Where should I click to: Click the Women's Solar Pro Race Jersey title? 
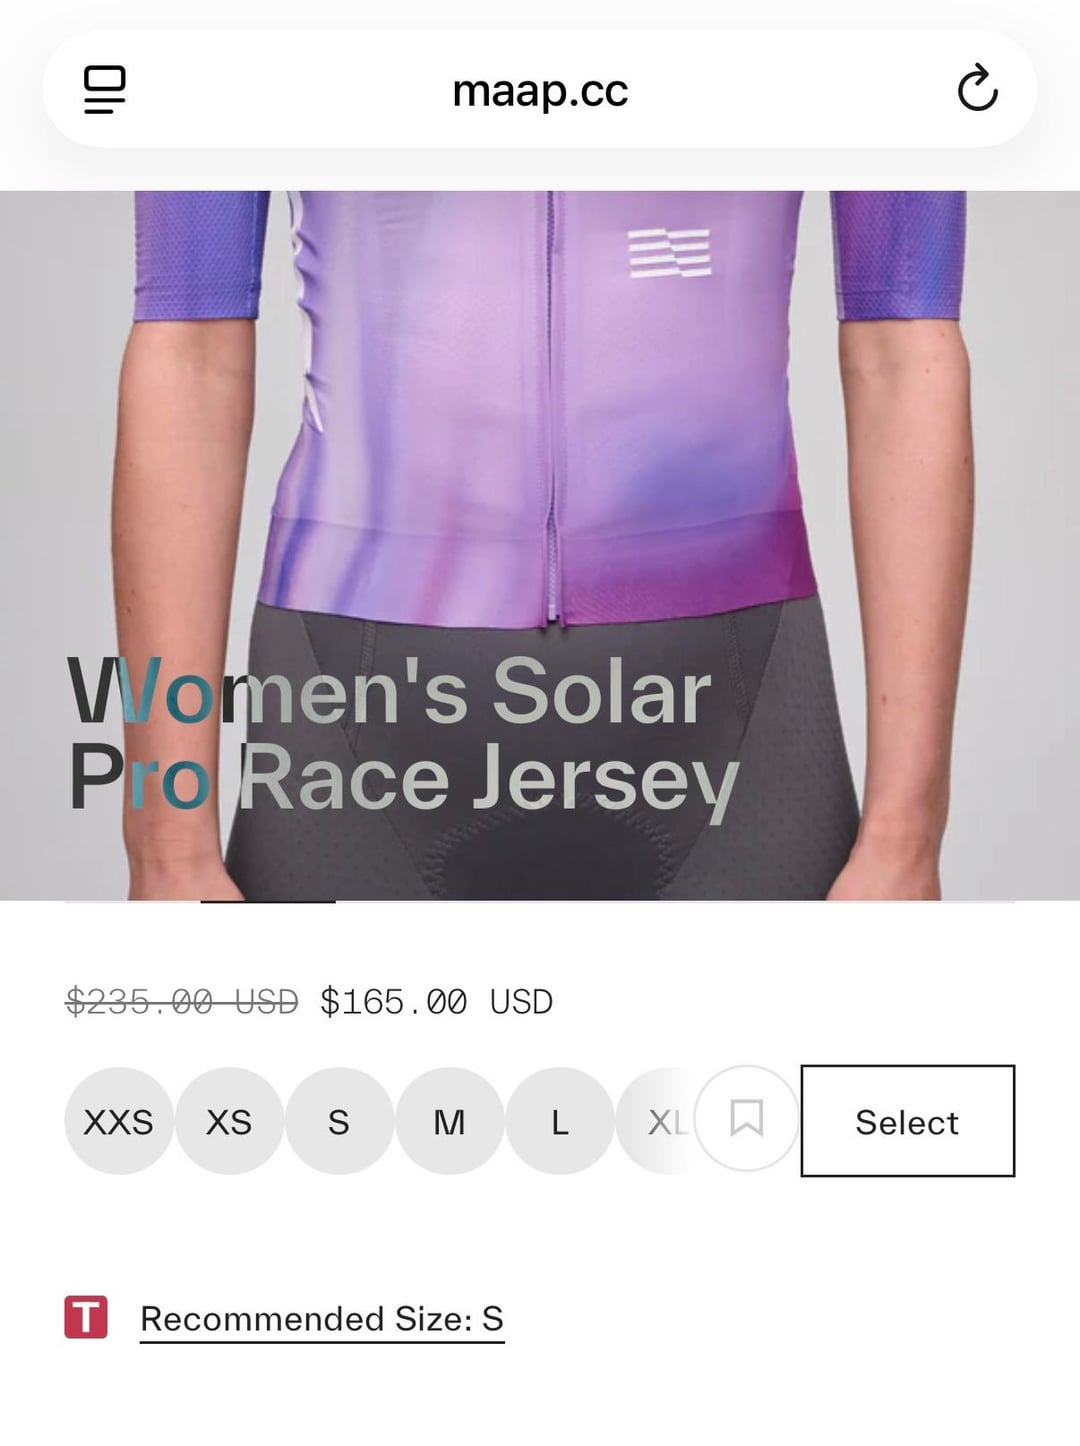404,735
